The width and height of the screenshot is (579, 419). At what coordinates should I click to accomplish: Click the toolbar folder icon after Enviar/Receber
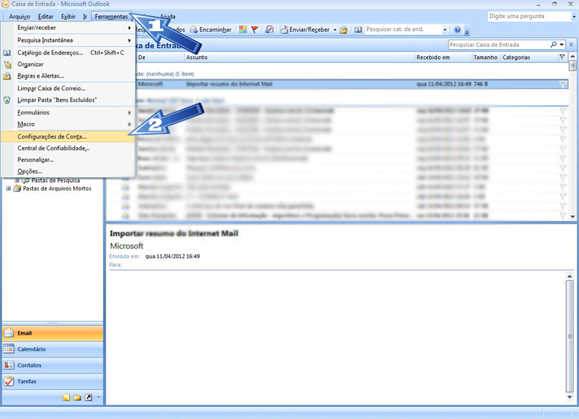[x=343, y=30]
